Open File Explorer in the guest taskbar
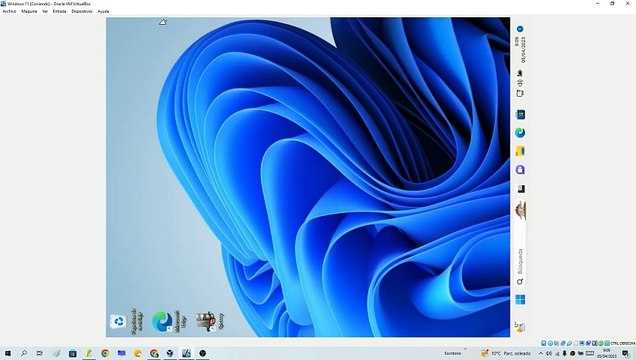This screenshot has height=360, width=636. [520, 151]
